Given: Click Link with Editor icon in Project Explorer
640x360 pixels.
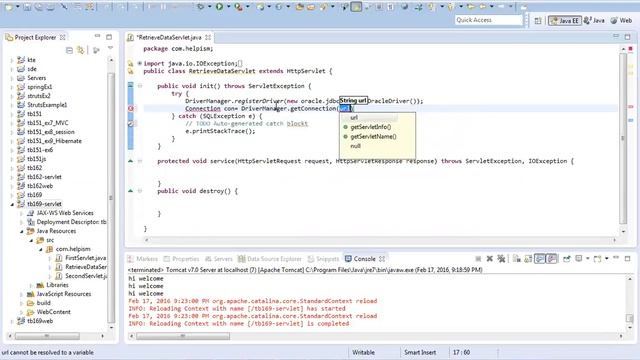Looking at the screenshot, I should pyautogui.click(x=81, y=50).
